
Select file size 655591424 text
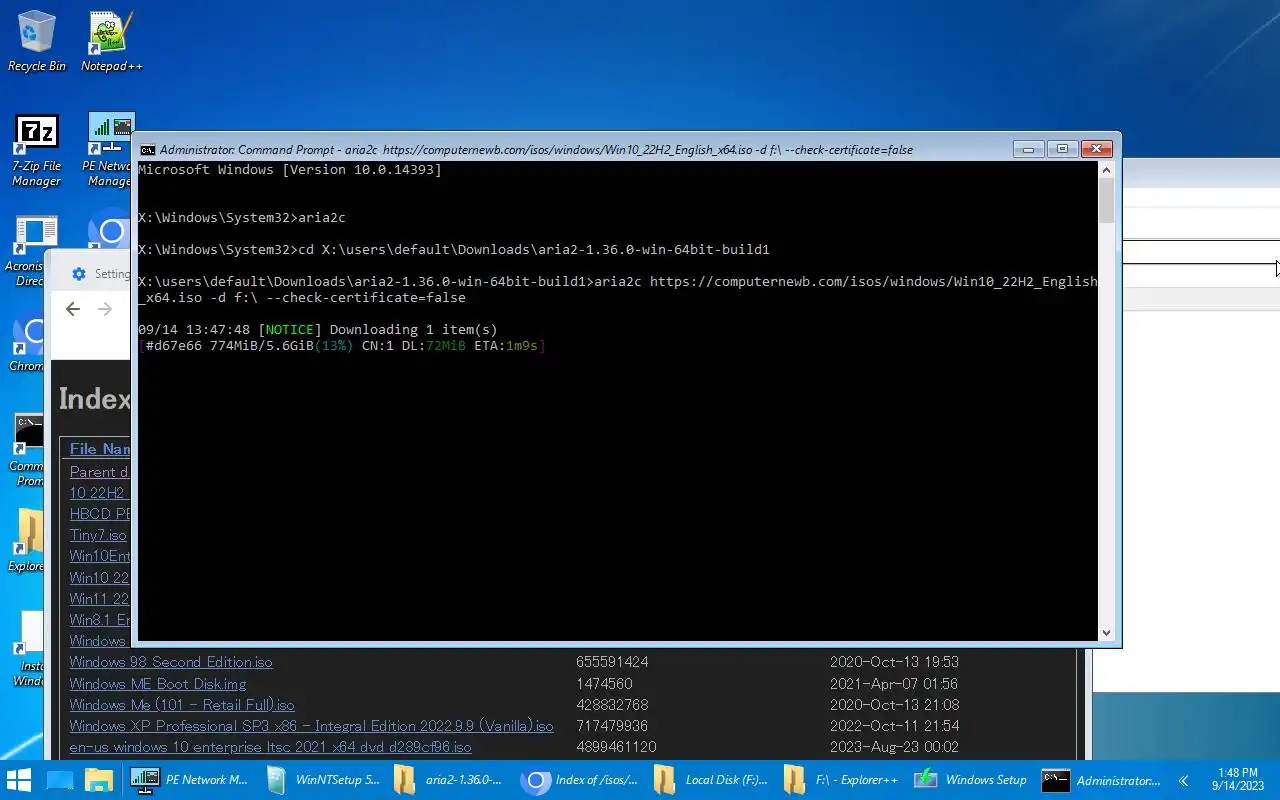612,662
